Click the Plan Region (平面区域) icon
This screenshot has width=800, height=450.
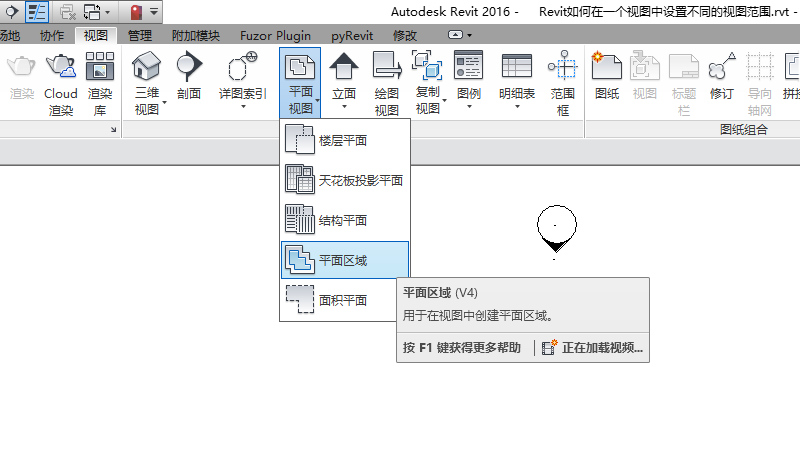point(299,259)
